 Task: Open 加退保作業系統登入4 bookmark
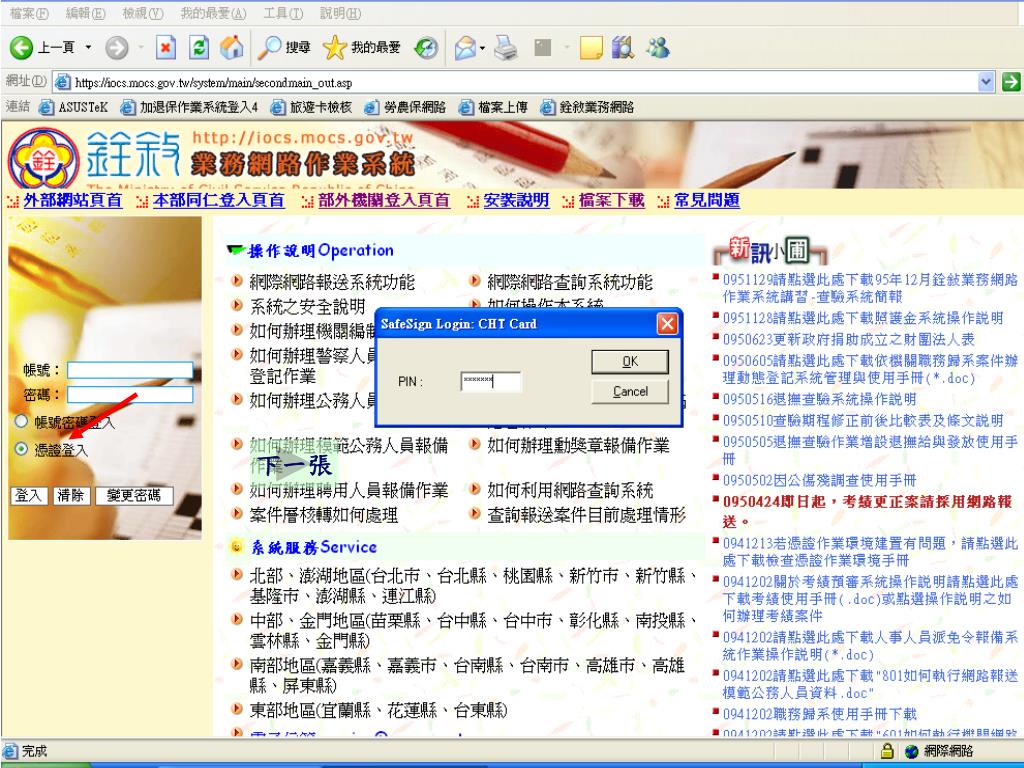[190, 107]
